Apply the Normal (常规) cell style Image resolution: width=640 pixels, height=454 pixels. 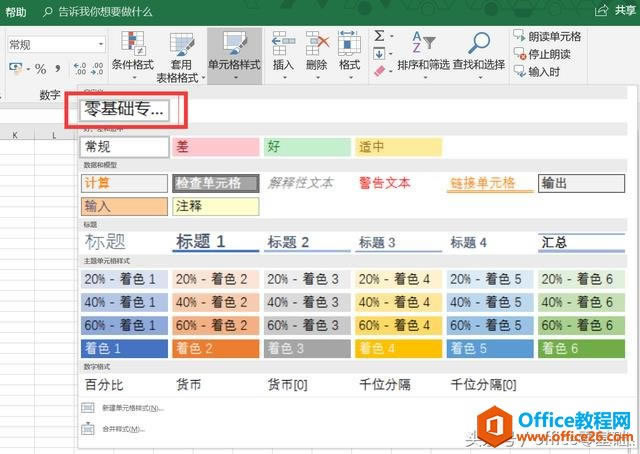124,147
